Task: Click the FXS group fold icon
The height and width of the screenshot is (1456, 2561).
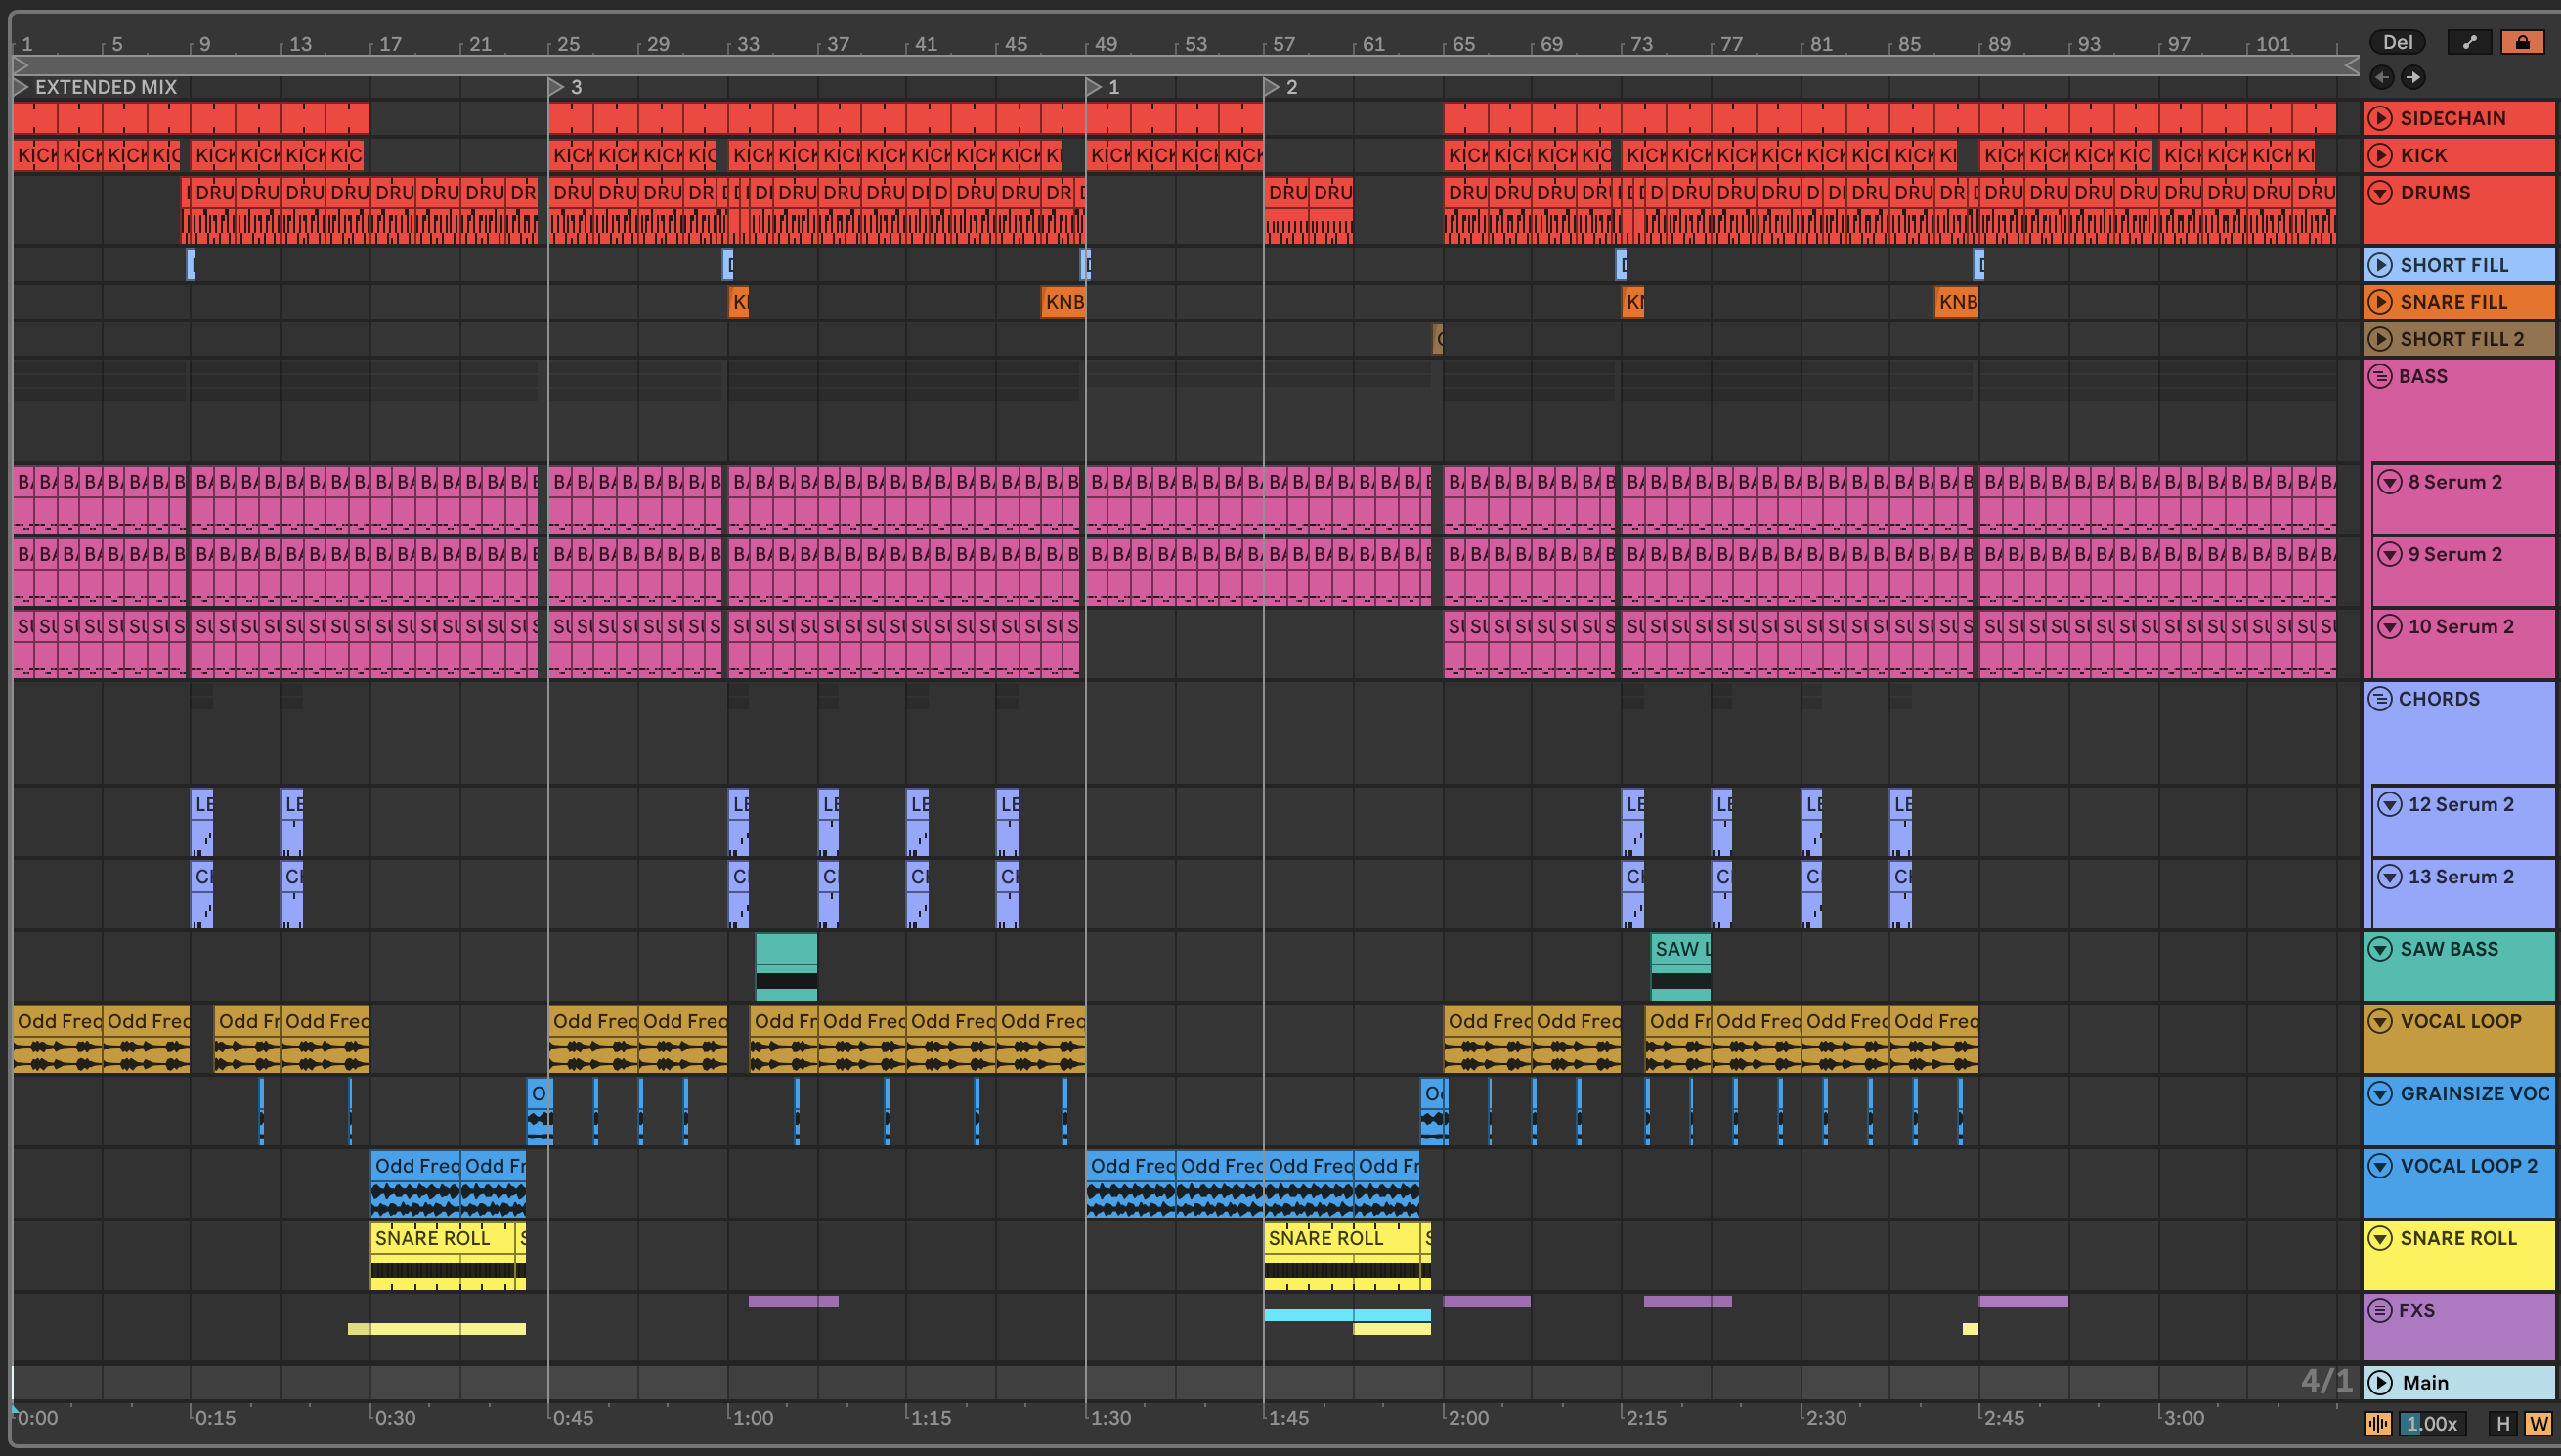Action: pos(2380,1310)
